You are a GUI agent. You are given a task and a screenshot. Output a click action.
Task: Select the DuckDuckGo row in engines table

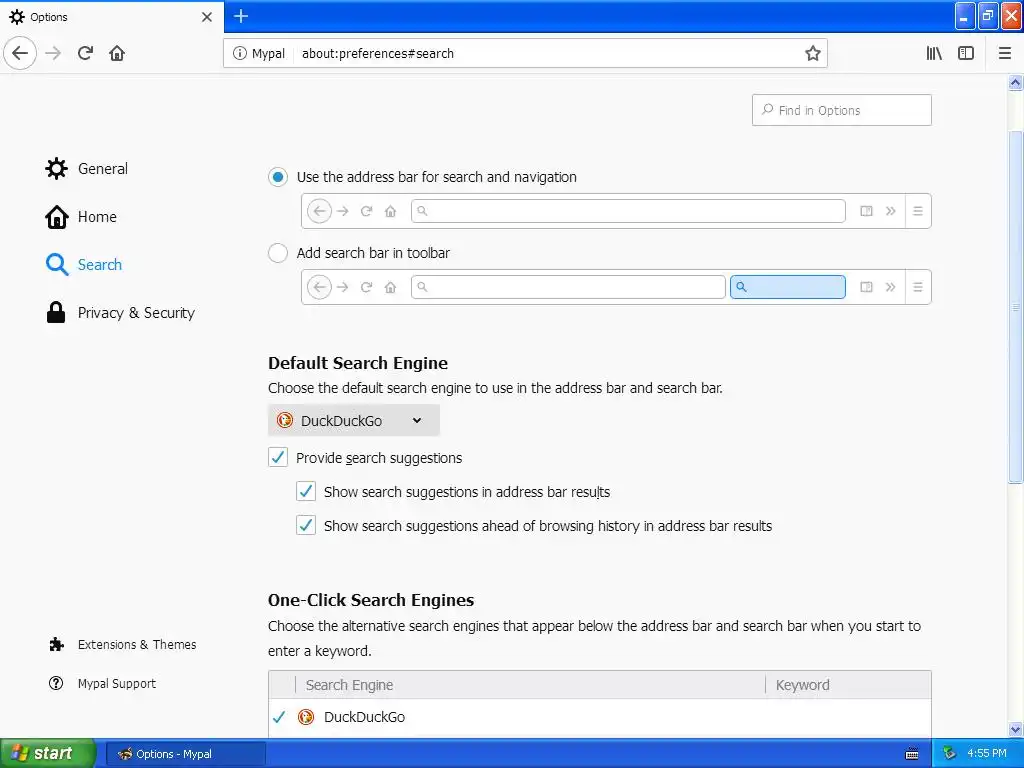[600, 717]
